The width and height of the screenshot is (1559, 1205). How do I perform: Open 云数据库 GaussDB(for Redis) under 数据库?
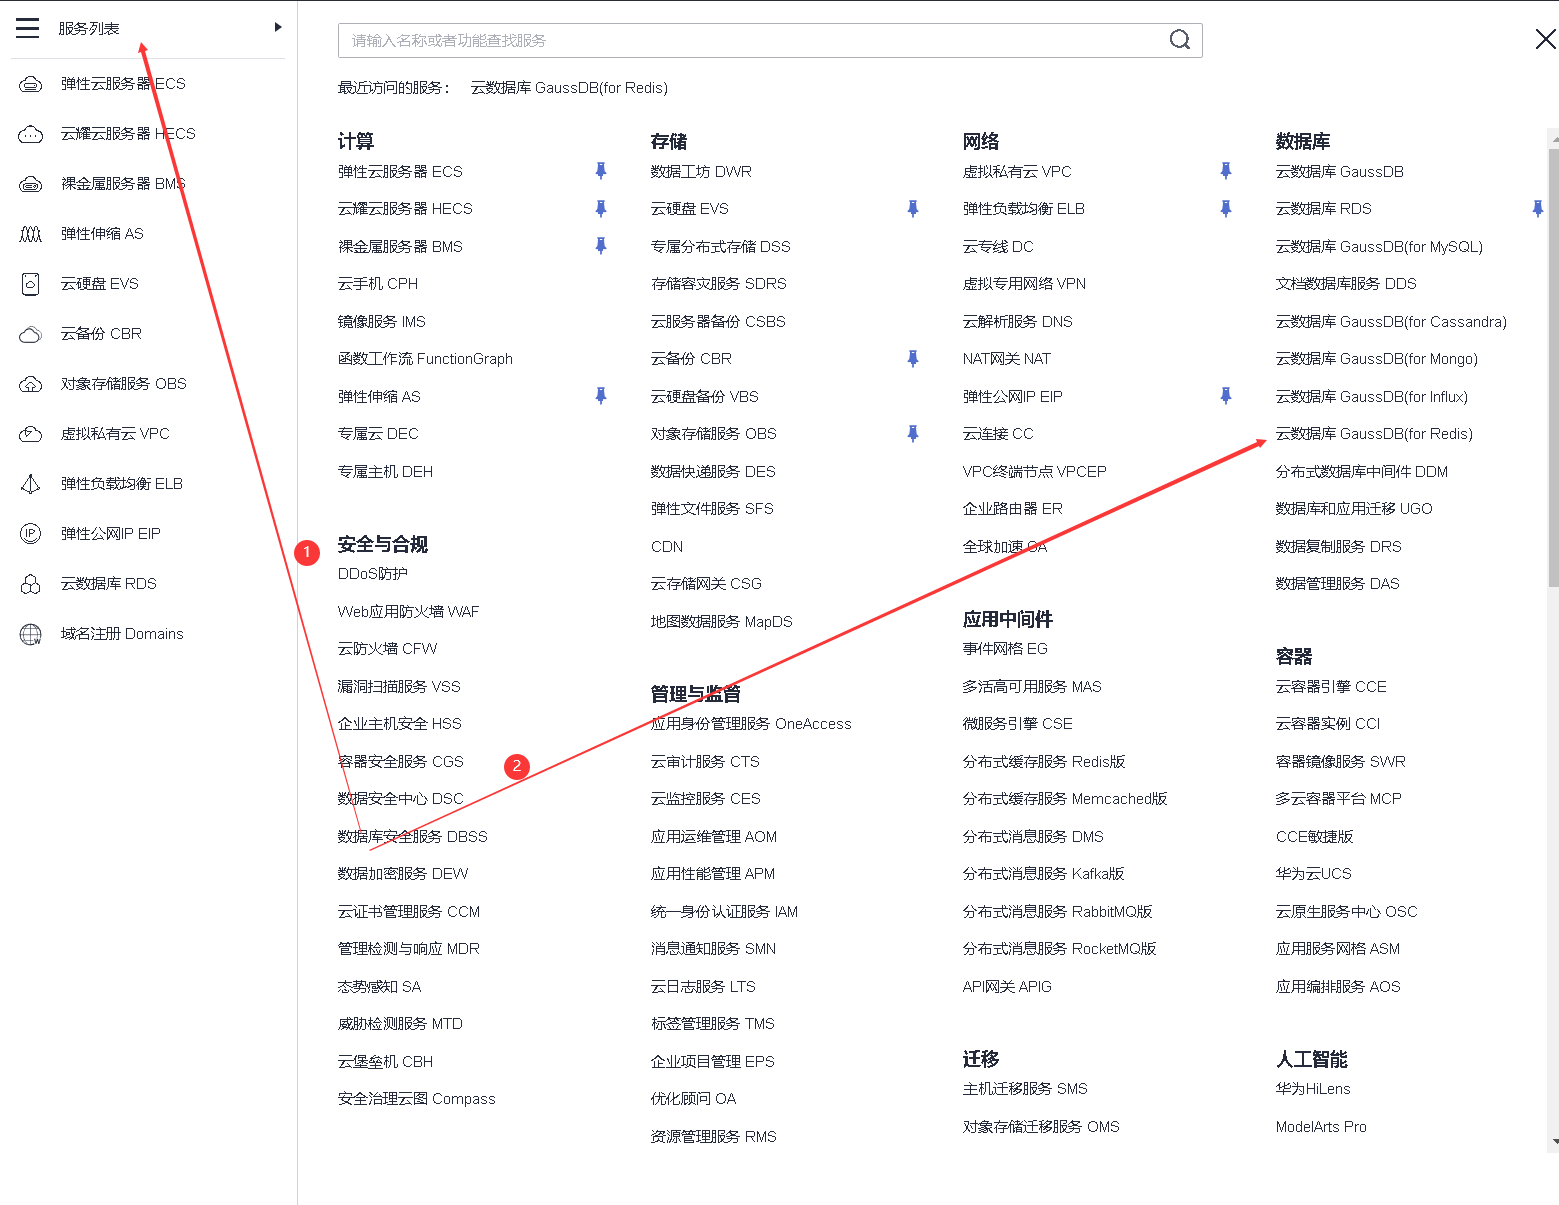(x=1374, y=434)
